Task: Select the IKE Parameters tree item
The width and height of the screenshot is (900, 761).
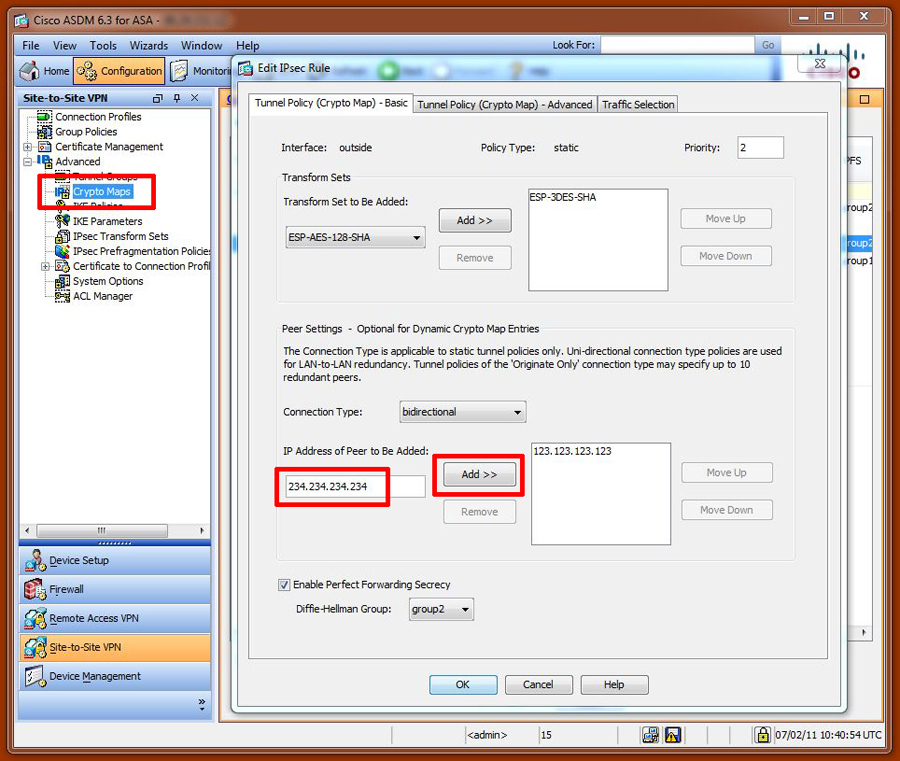Action: (x=107, y=221)
